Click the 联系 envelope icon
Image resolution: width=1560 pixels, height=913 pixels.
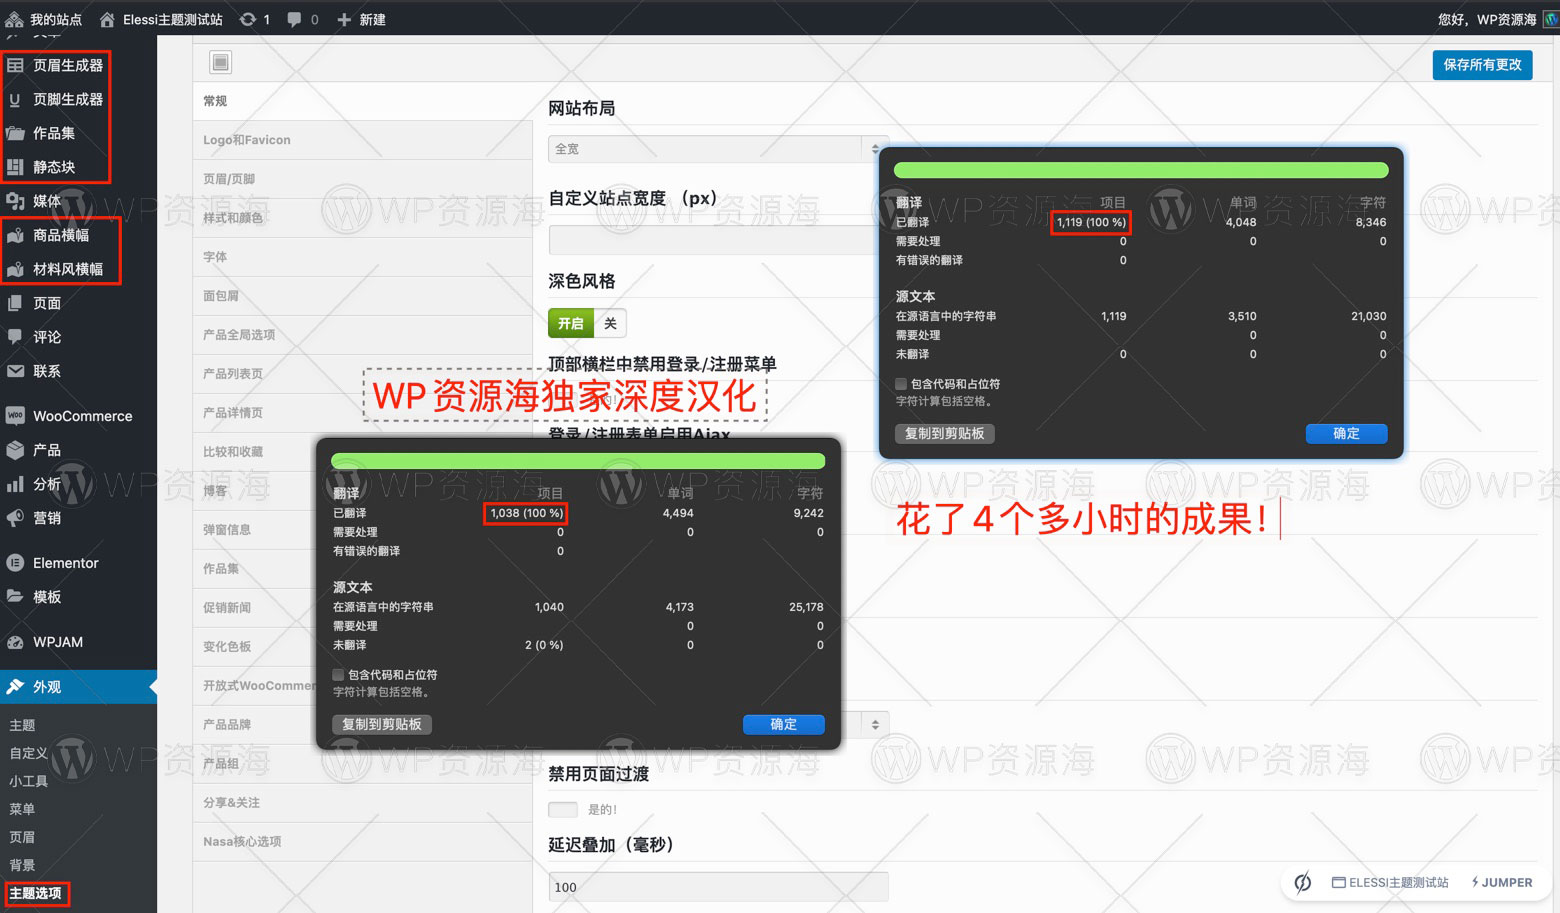tap(15, 371)
